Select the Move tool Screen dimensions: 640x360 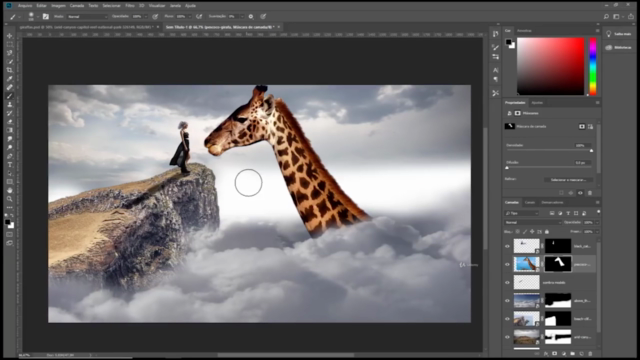[10, 36]
